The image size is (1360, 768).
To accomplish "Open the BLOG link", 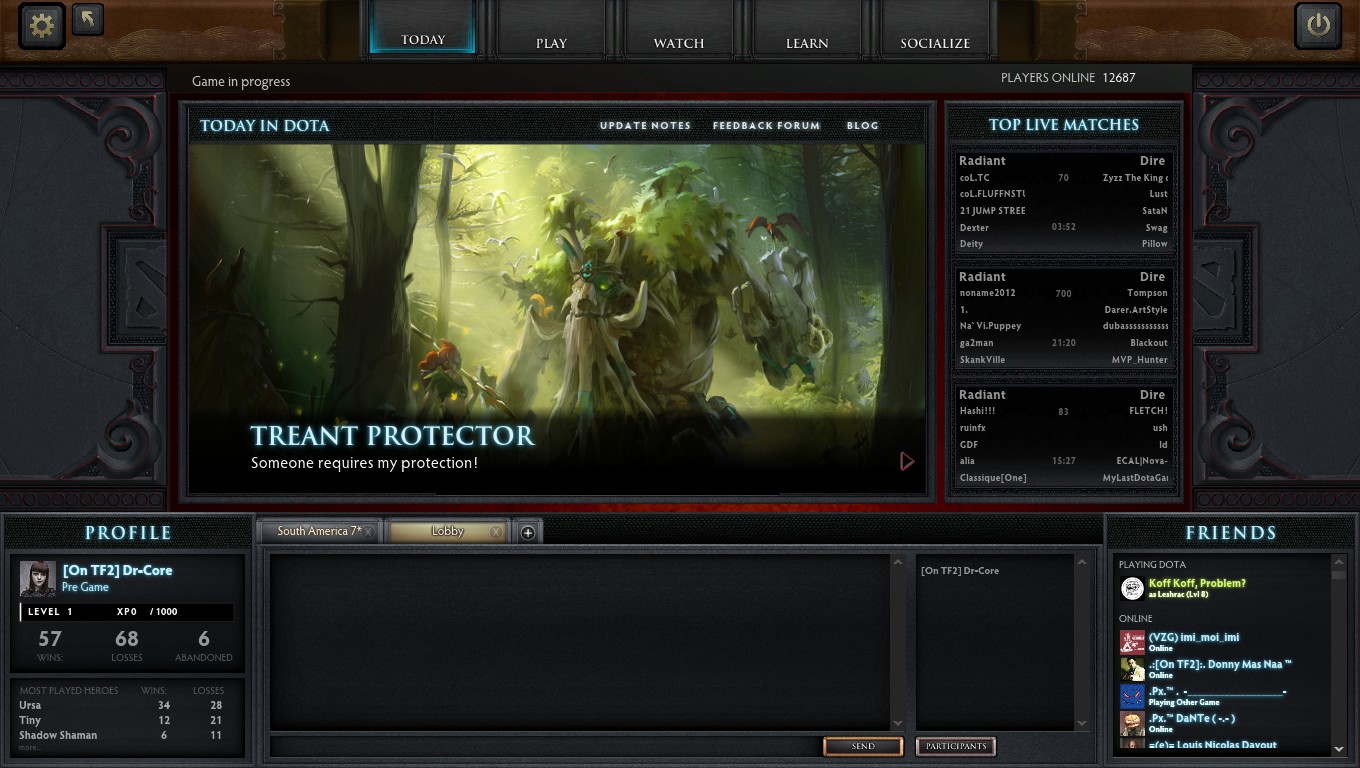I will pos(862,126).
